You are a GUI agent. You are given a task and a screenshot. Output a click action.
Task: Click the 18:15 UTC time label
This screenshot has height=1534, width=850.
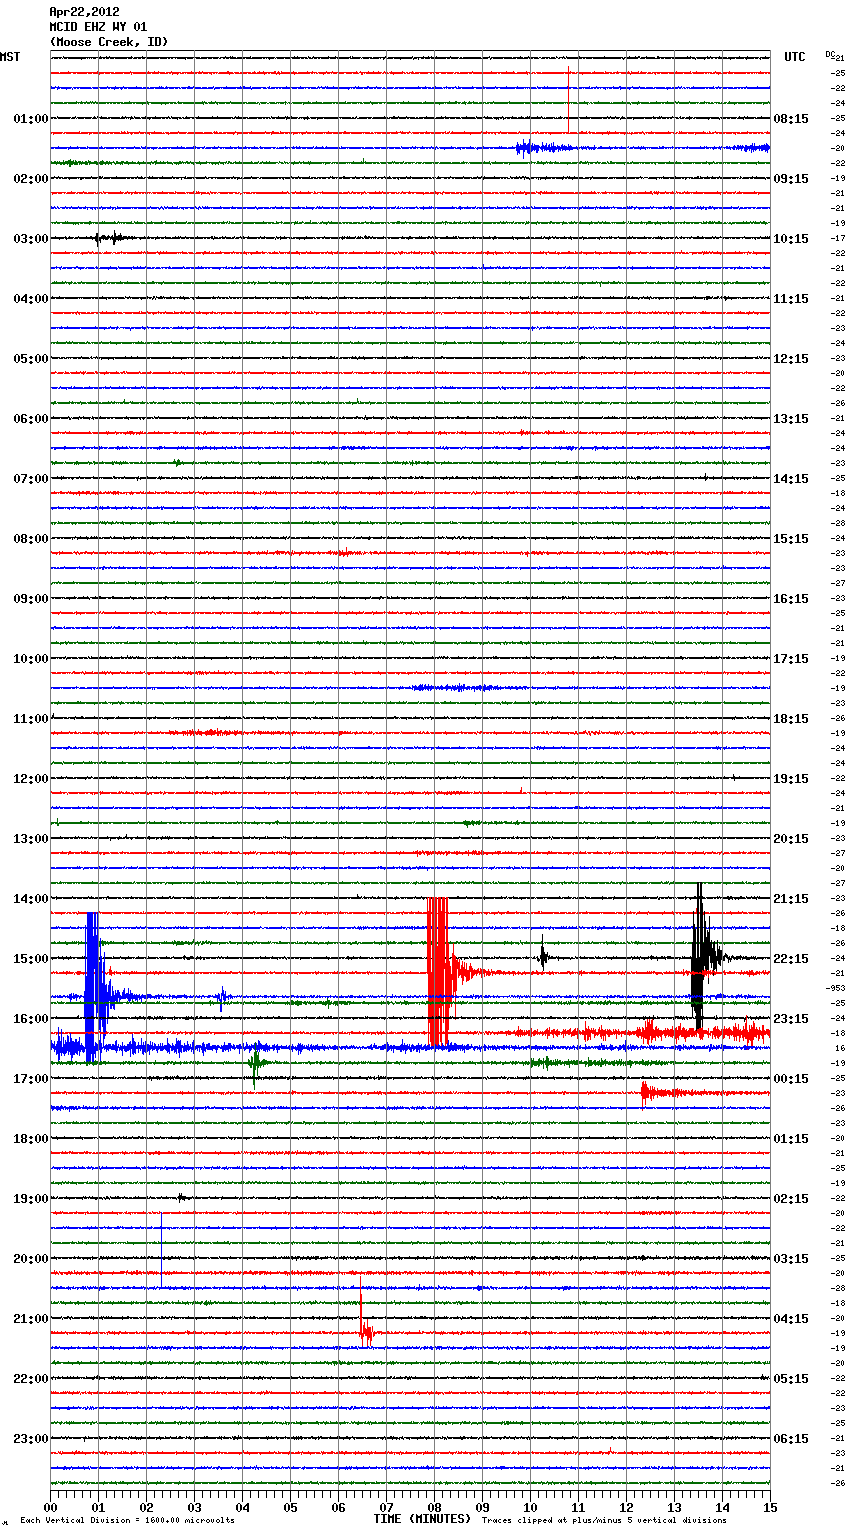[x=791, y=718]
